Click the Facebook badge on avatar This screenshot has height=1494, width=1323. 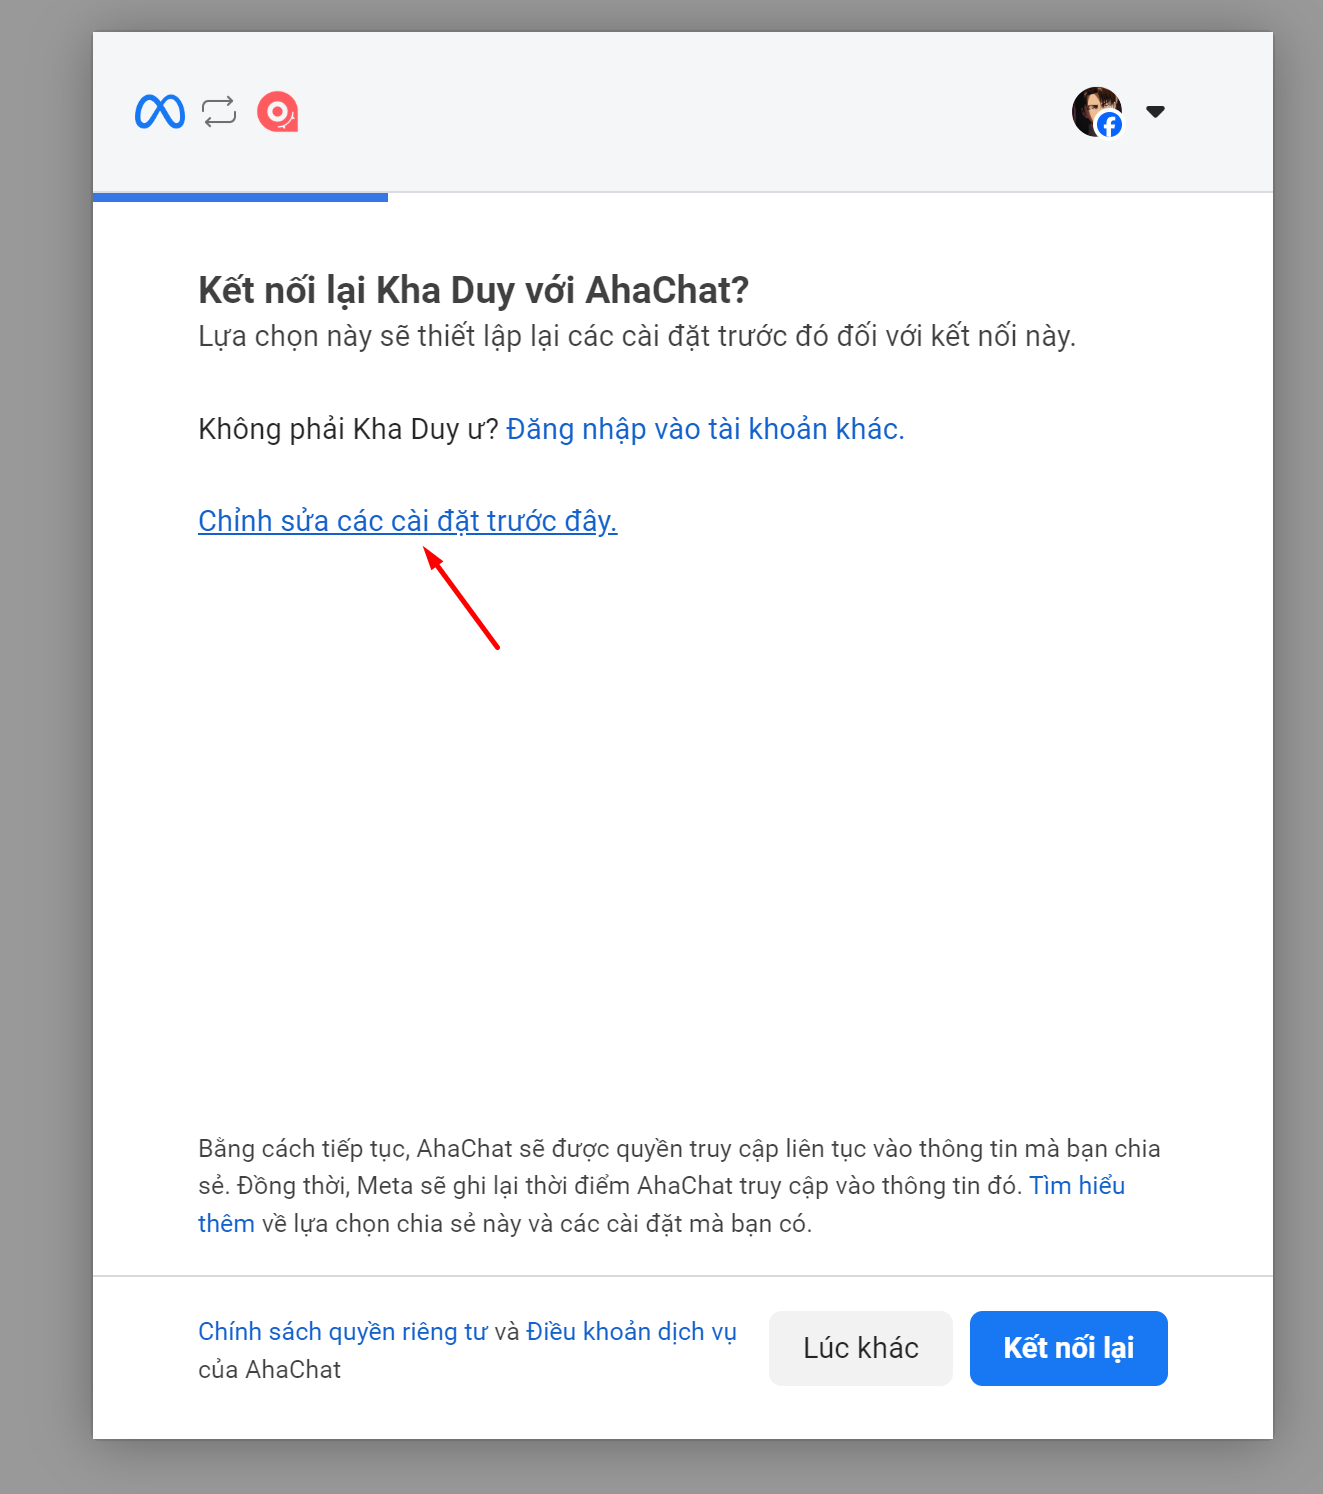pyautogui.click(x=1109, y=125)
